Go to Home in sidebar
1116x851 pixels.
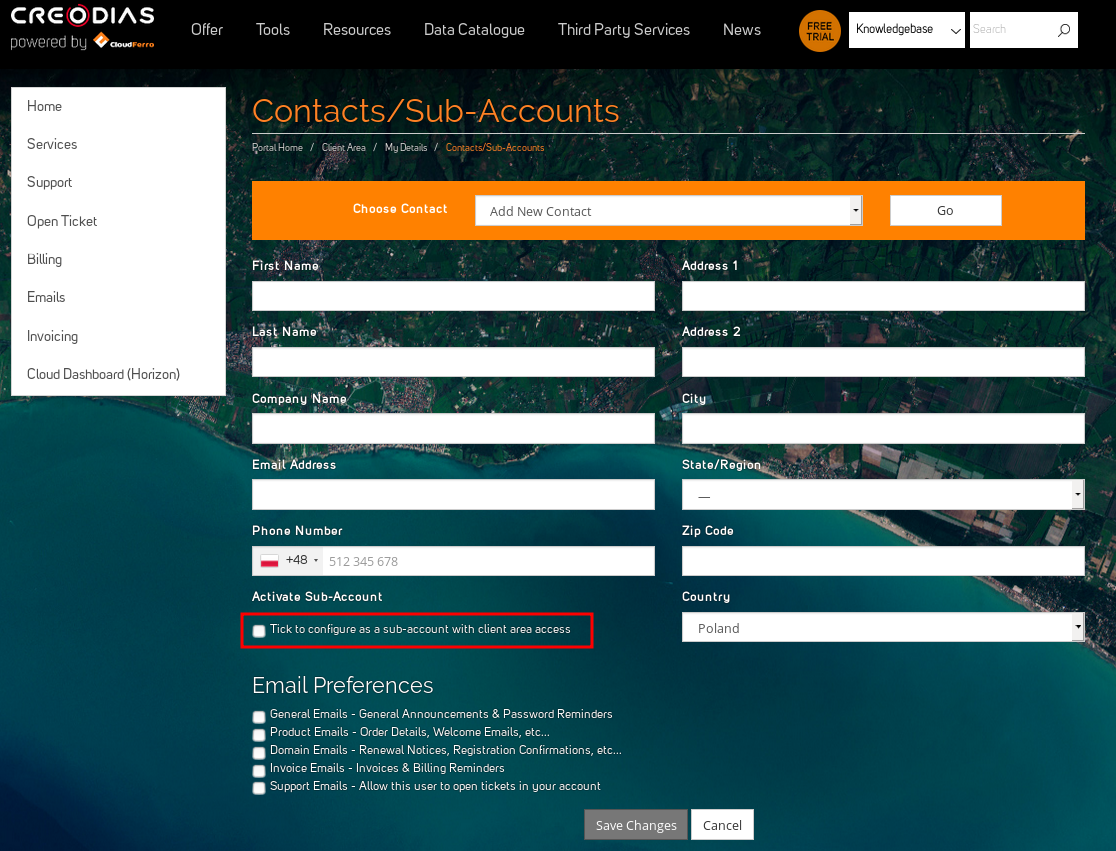click(x=44, y=106)
